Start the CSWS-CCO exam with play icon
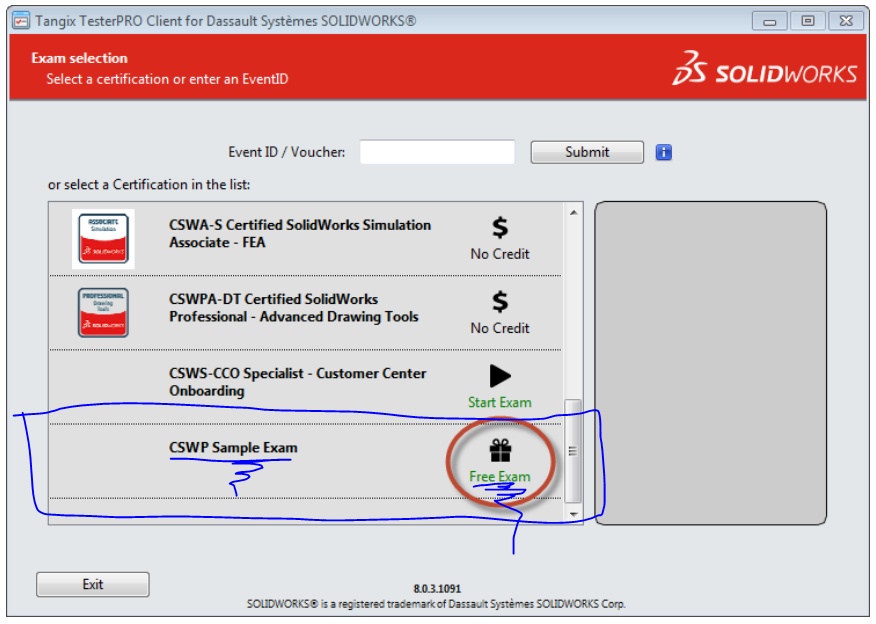The height and width of the screenshot is (624, 876). (500, 375)
